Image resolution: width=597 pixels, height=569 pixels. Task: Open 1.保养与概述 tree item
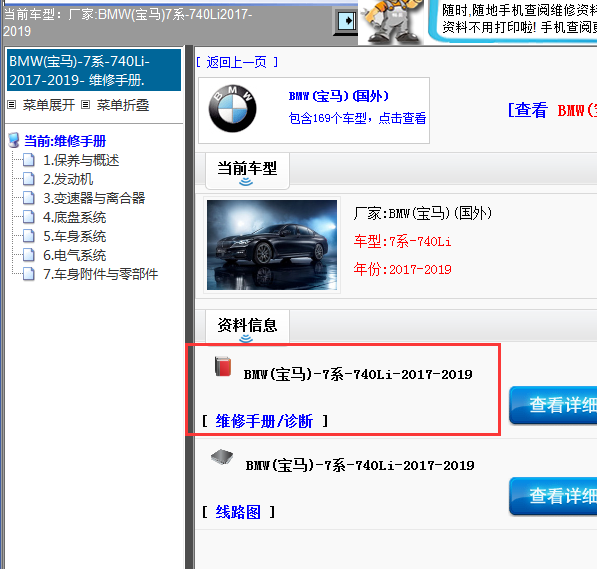coord(81,160)
